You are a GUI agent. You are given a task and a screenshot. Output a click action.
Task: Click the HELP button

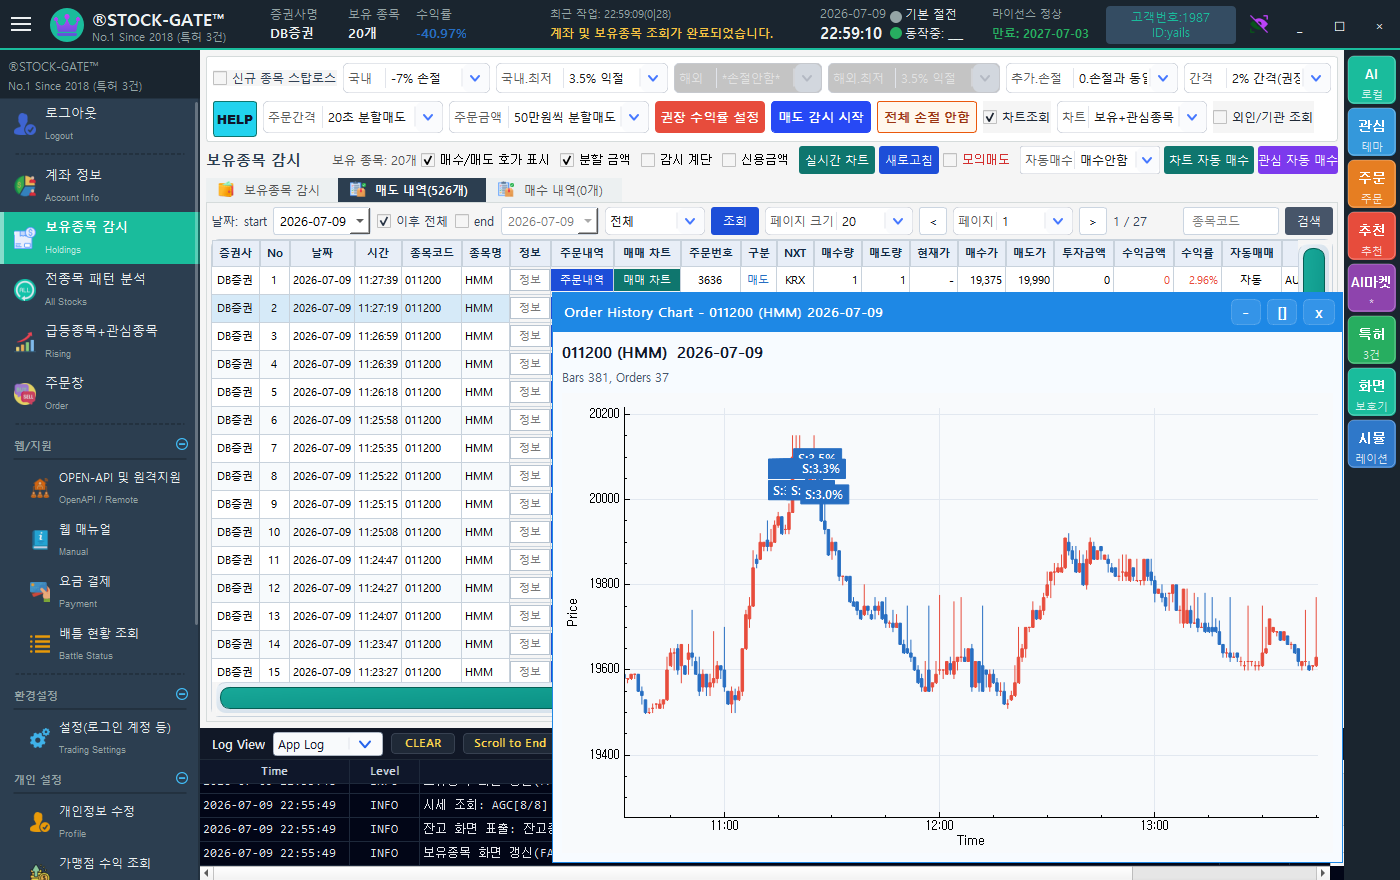[x=235, y=119]
